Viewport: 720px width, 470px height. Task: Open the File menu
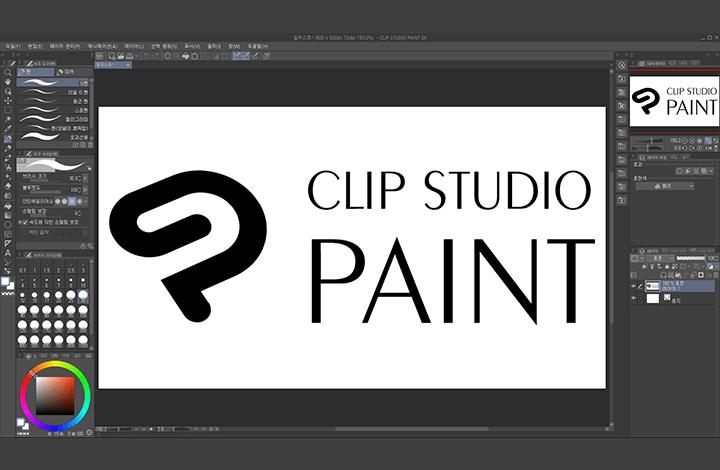coord(12,46)
